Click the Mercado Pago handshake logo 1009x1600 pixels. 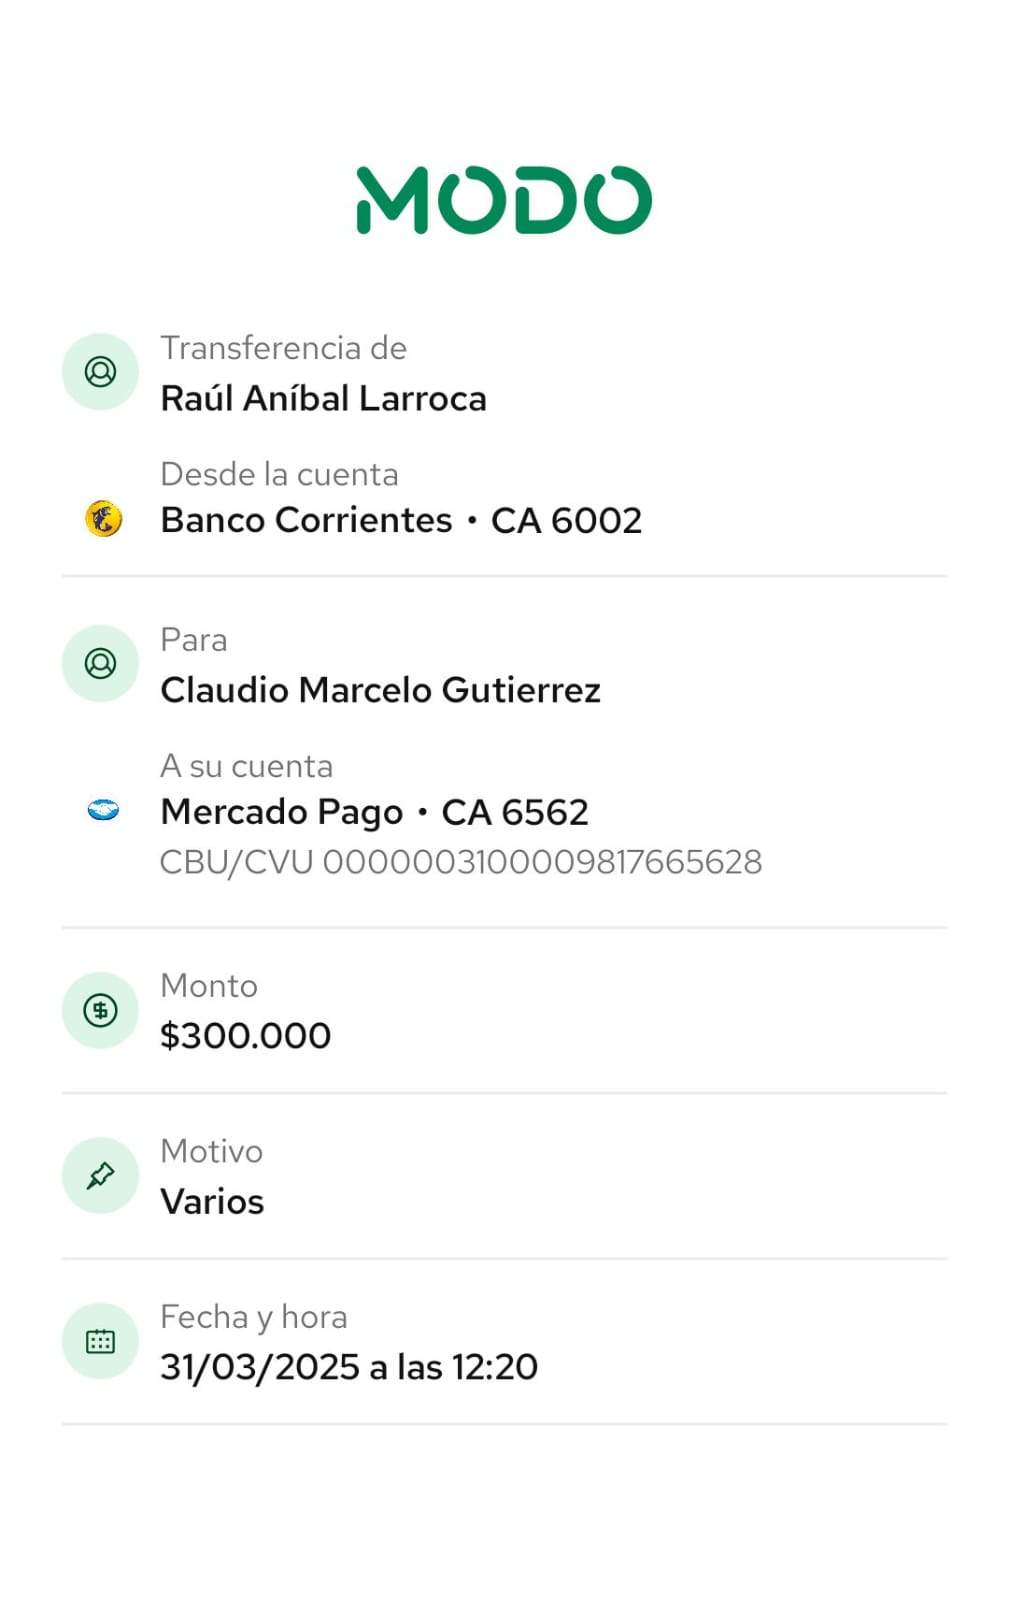coord(103,810)
